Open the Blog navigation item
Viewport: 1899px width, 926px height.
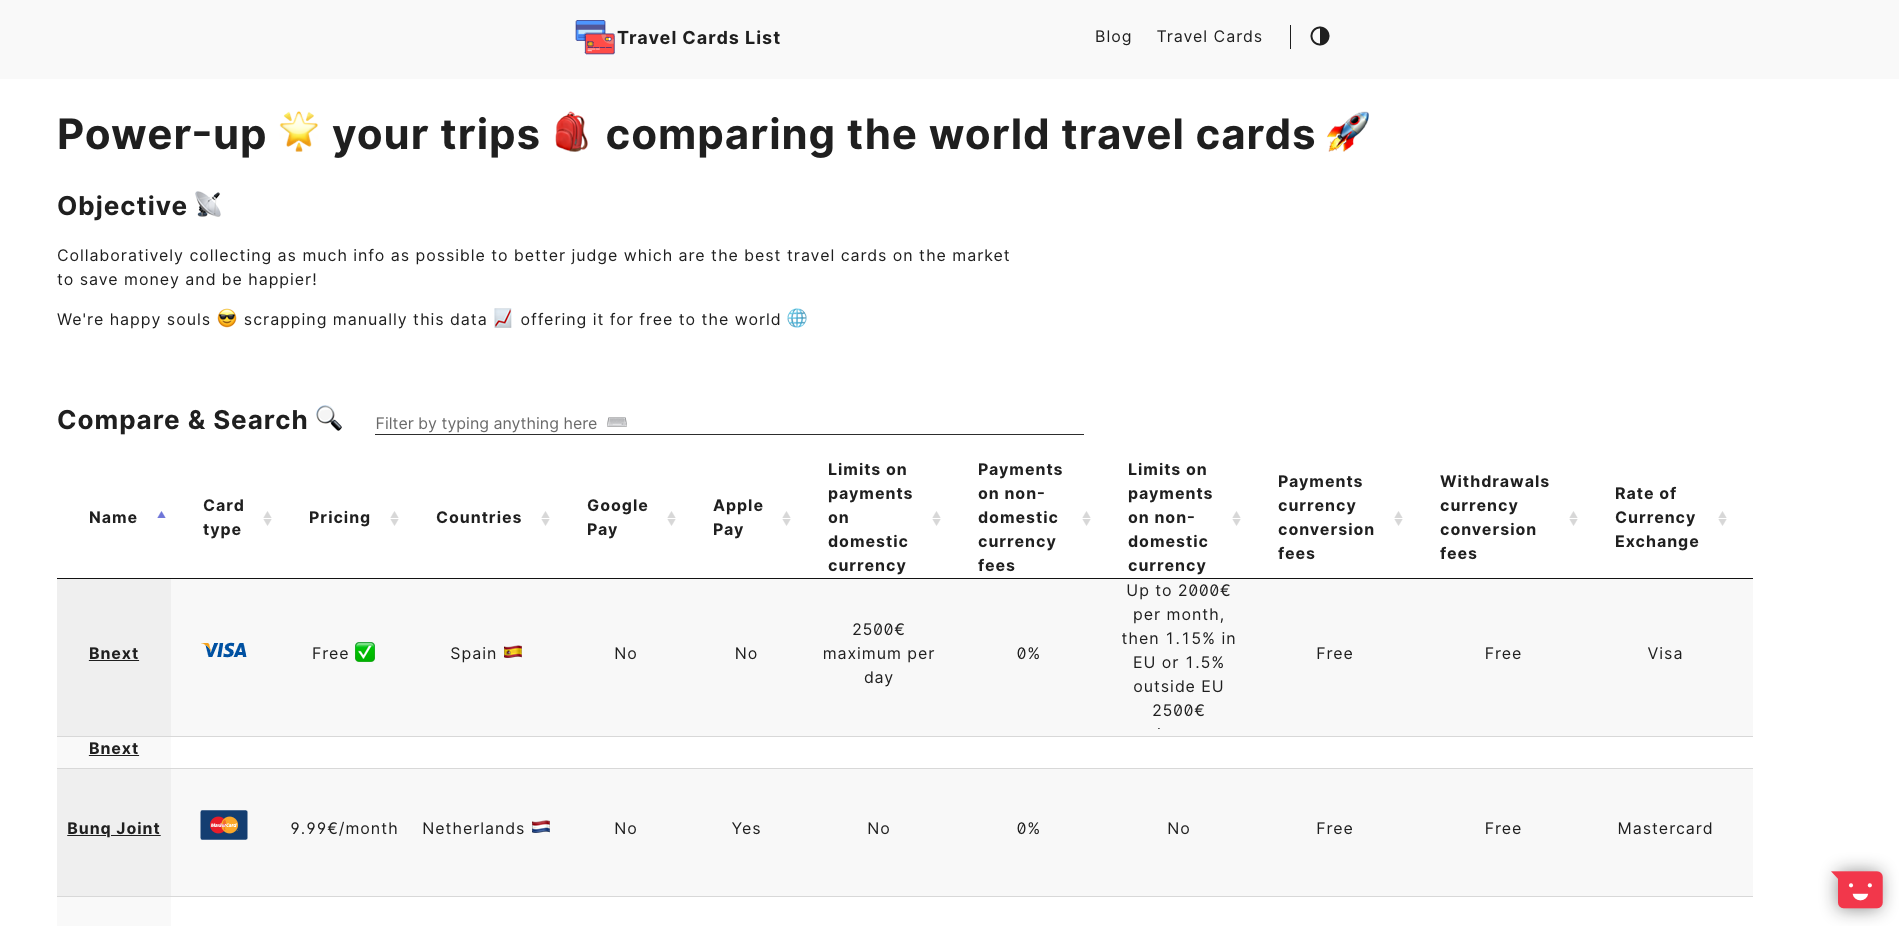1113,36
